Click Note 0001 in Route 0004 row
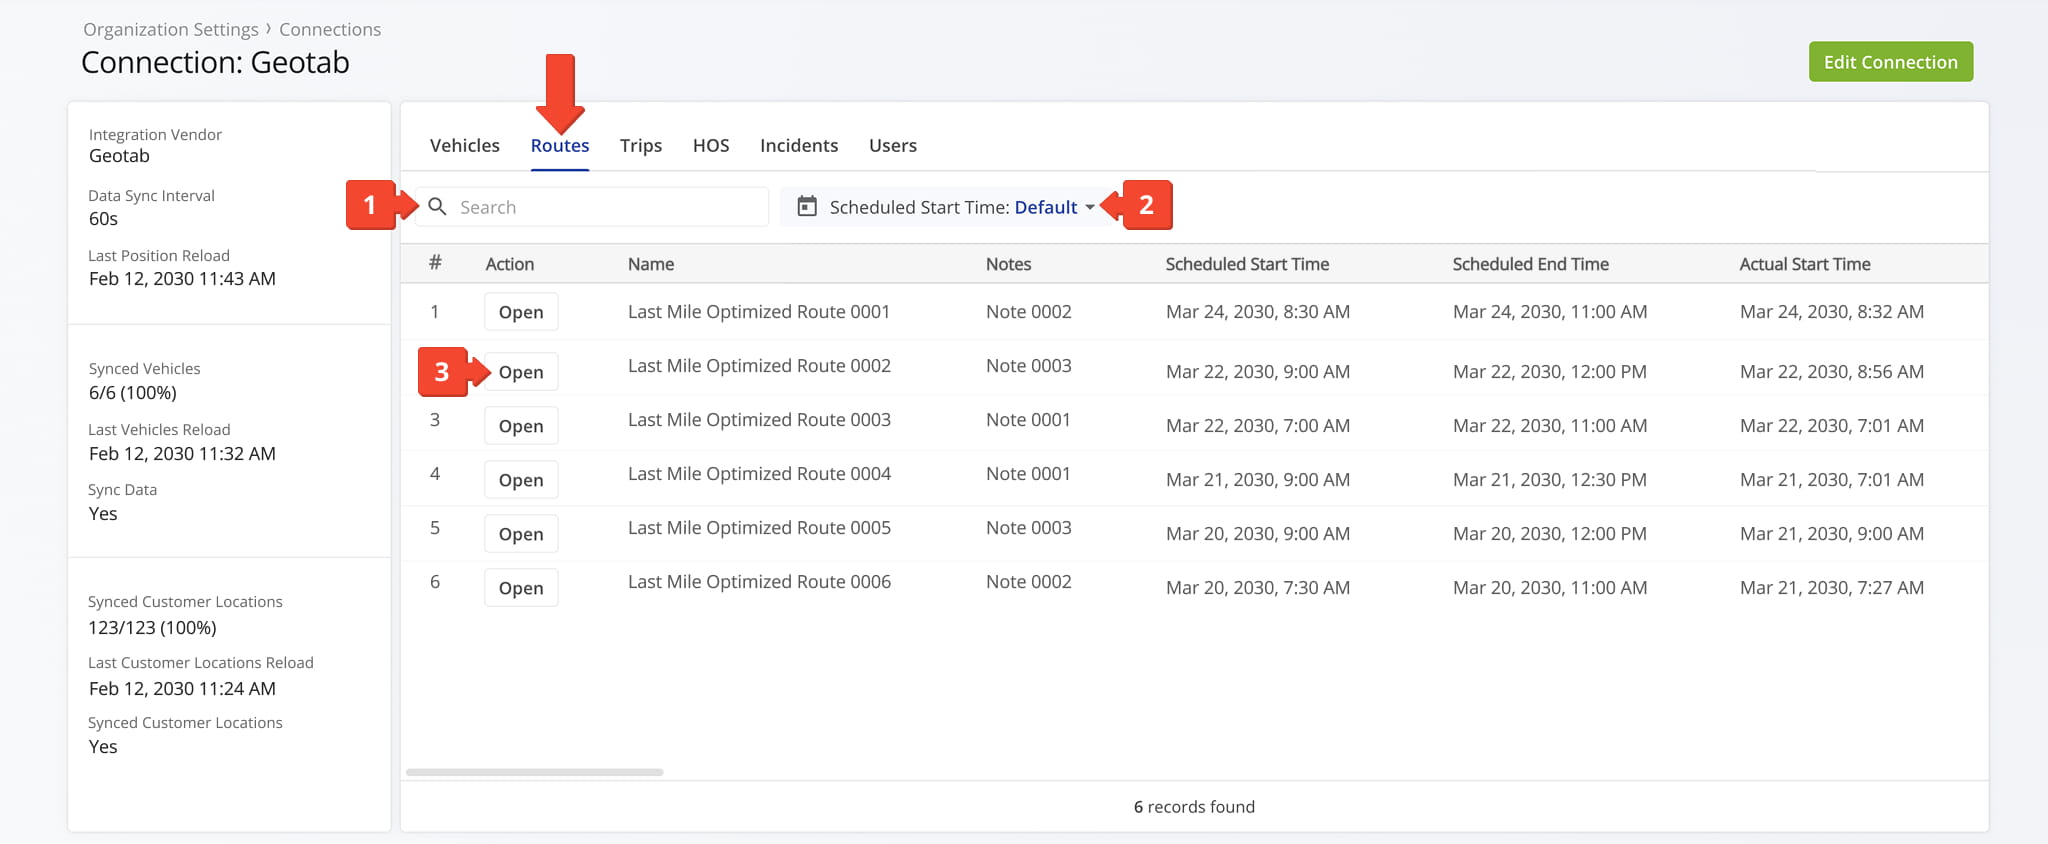 point(1028,474)
